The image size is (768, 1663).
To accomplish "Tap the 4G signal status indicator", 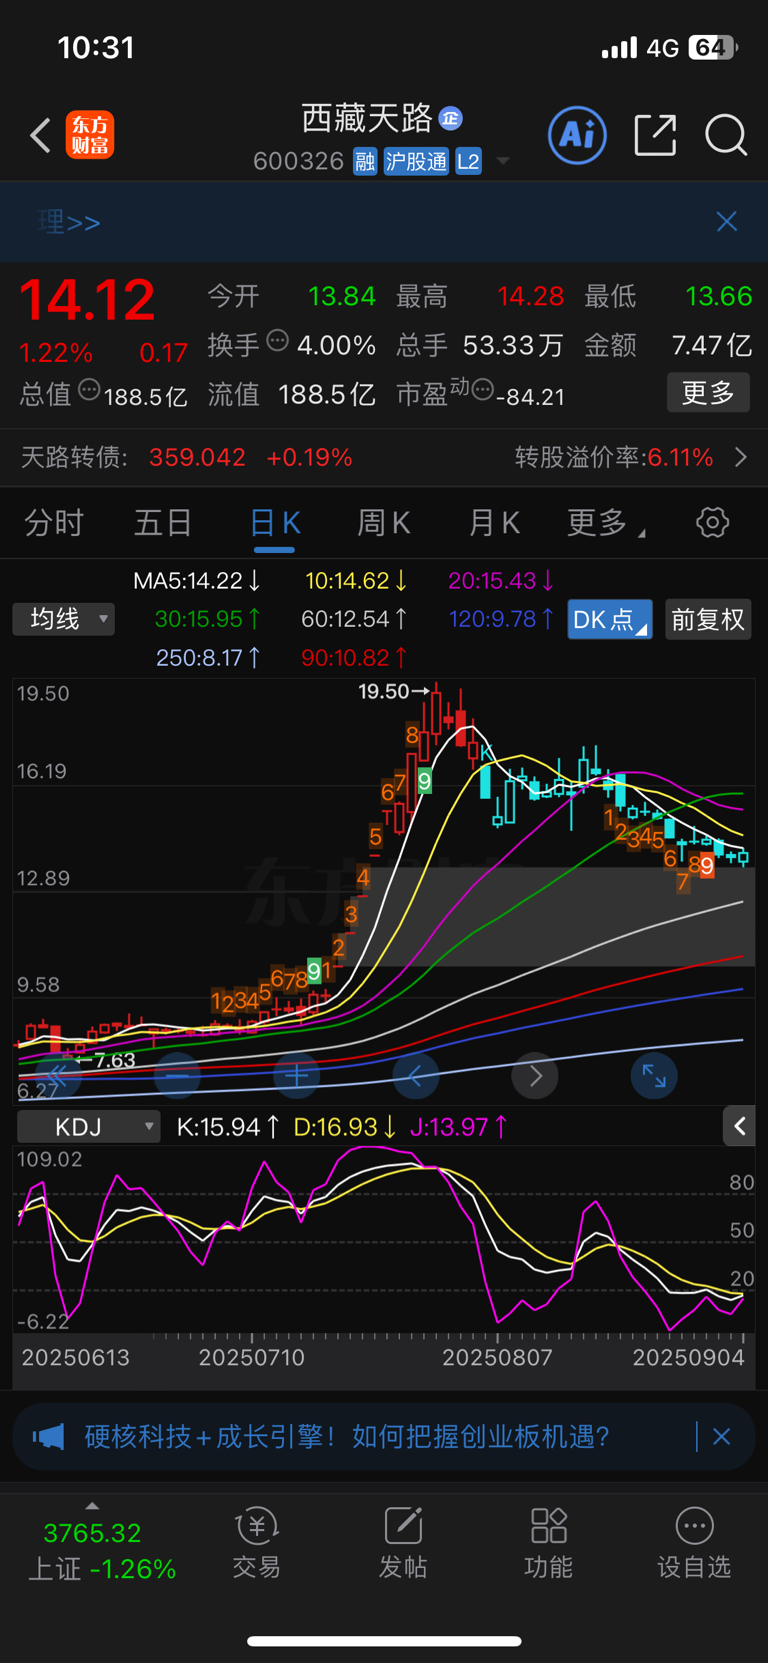I will coord(663,48).
